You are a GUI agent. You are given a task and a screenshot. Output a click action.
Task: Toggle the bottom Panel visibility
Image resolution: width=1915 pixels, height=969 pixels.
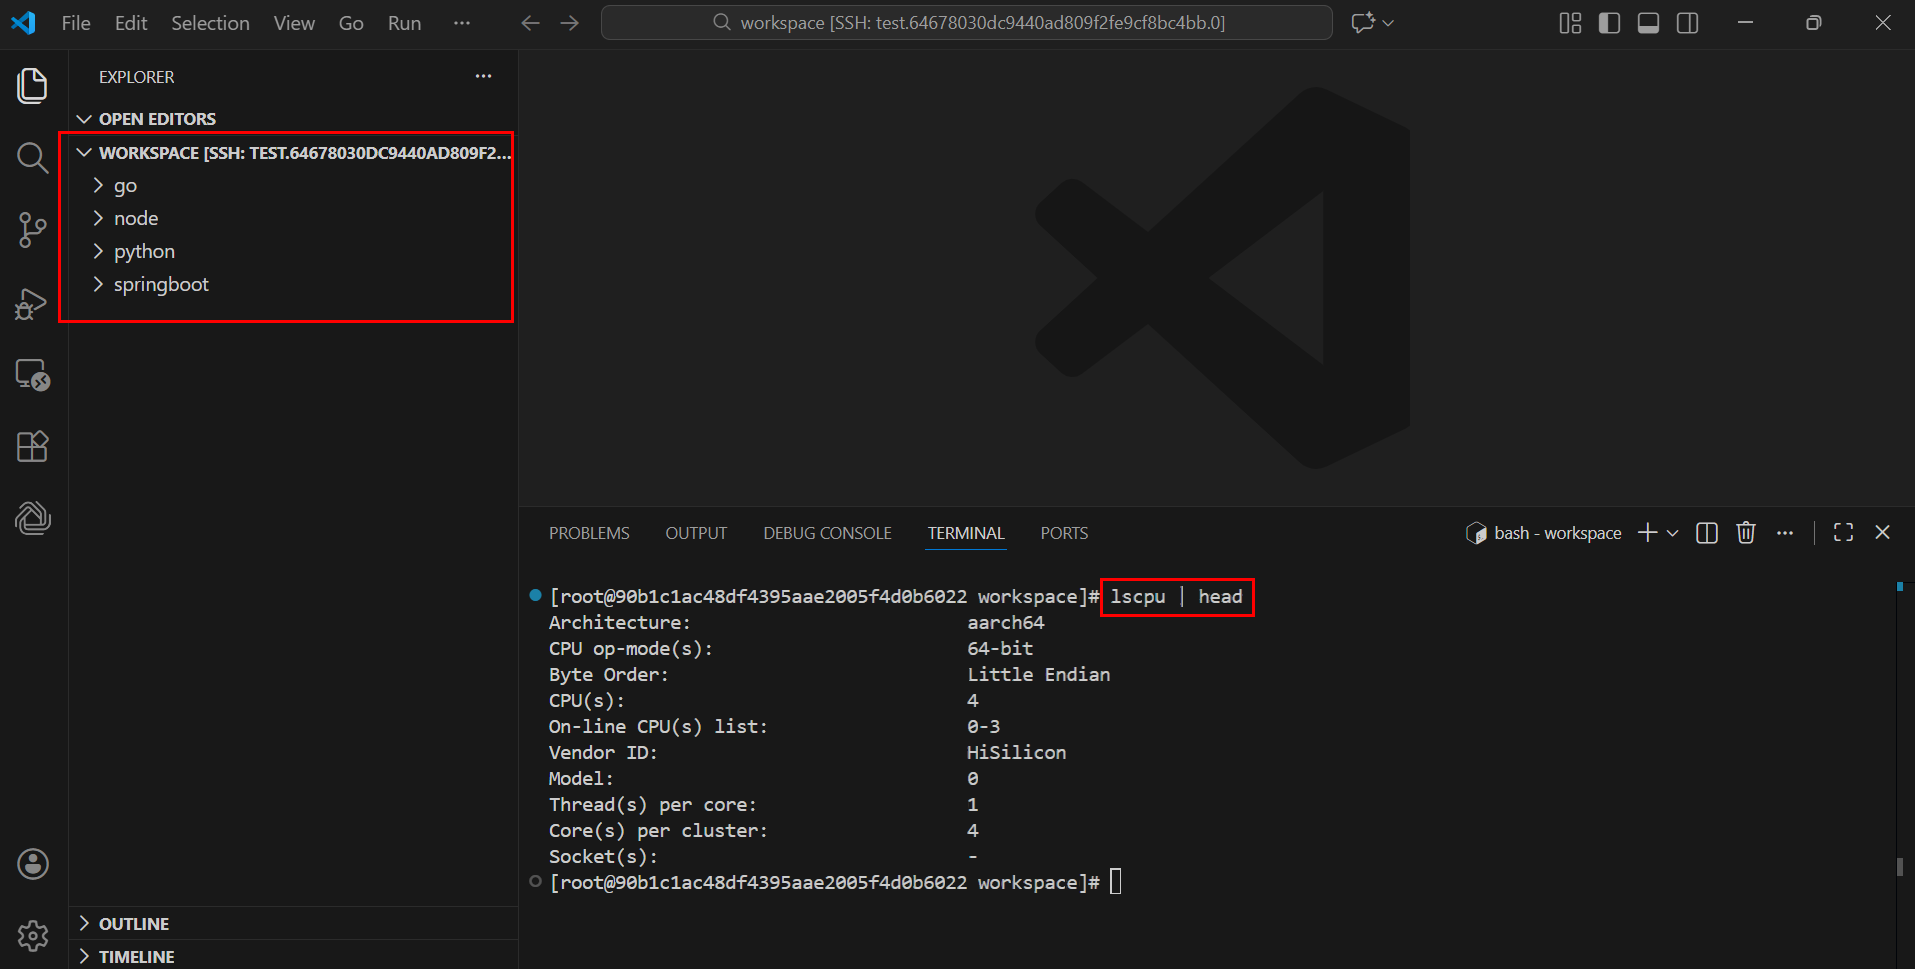1649,23
